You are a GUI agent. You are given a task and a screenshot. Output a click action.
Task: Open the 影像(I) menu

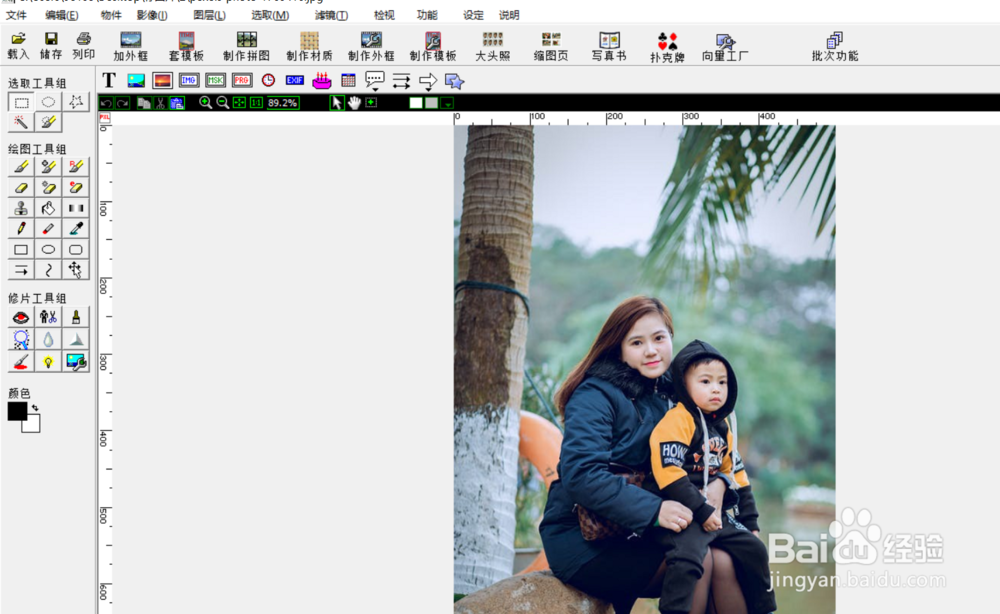coord(152,15)
